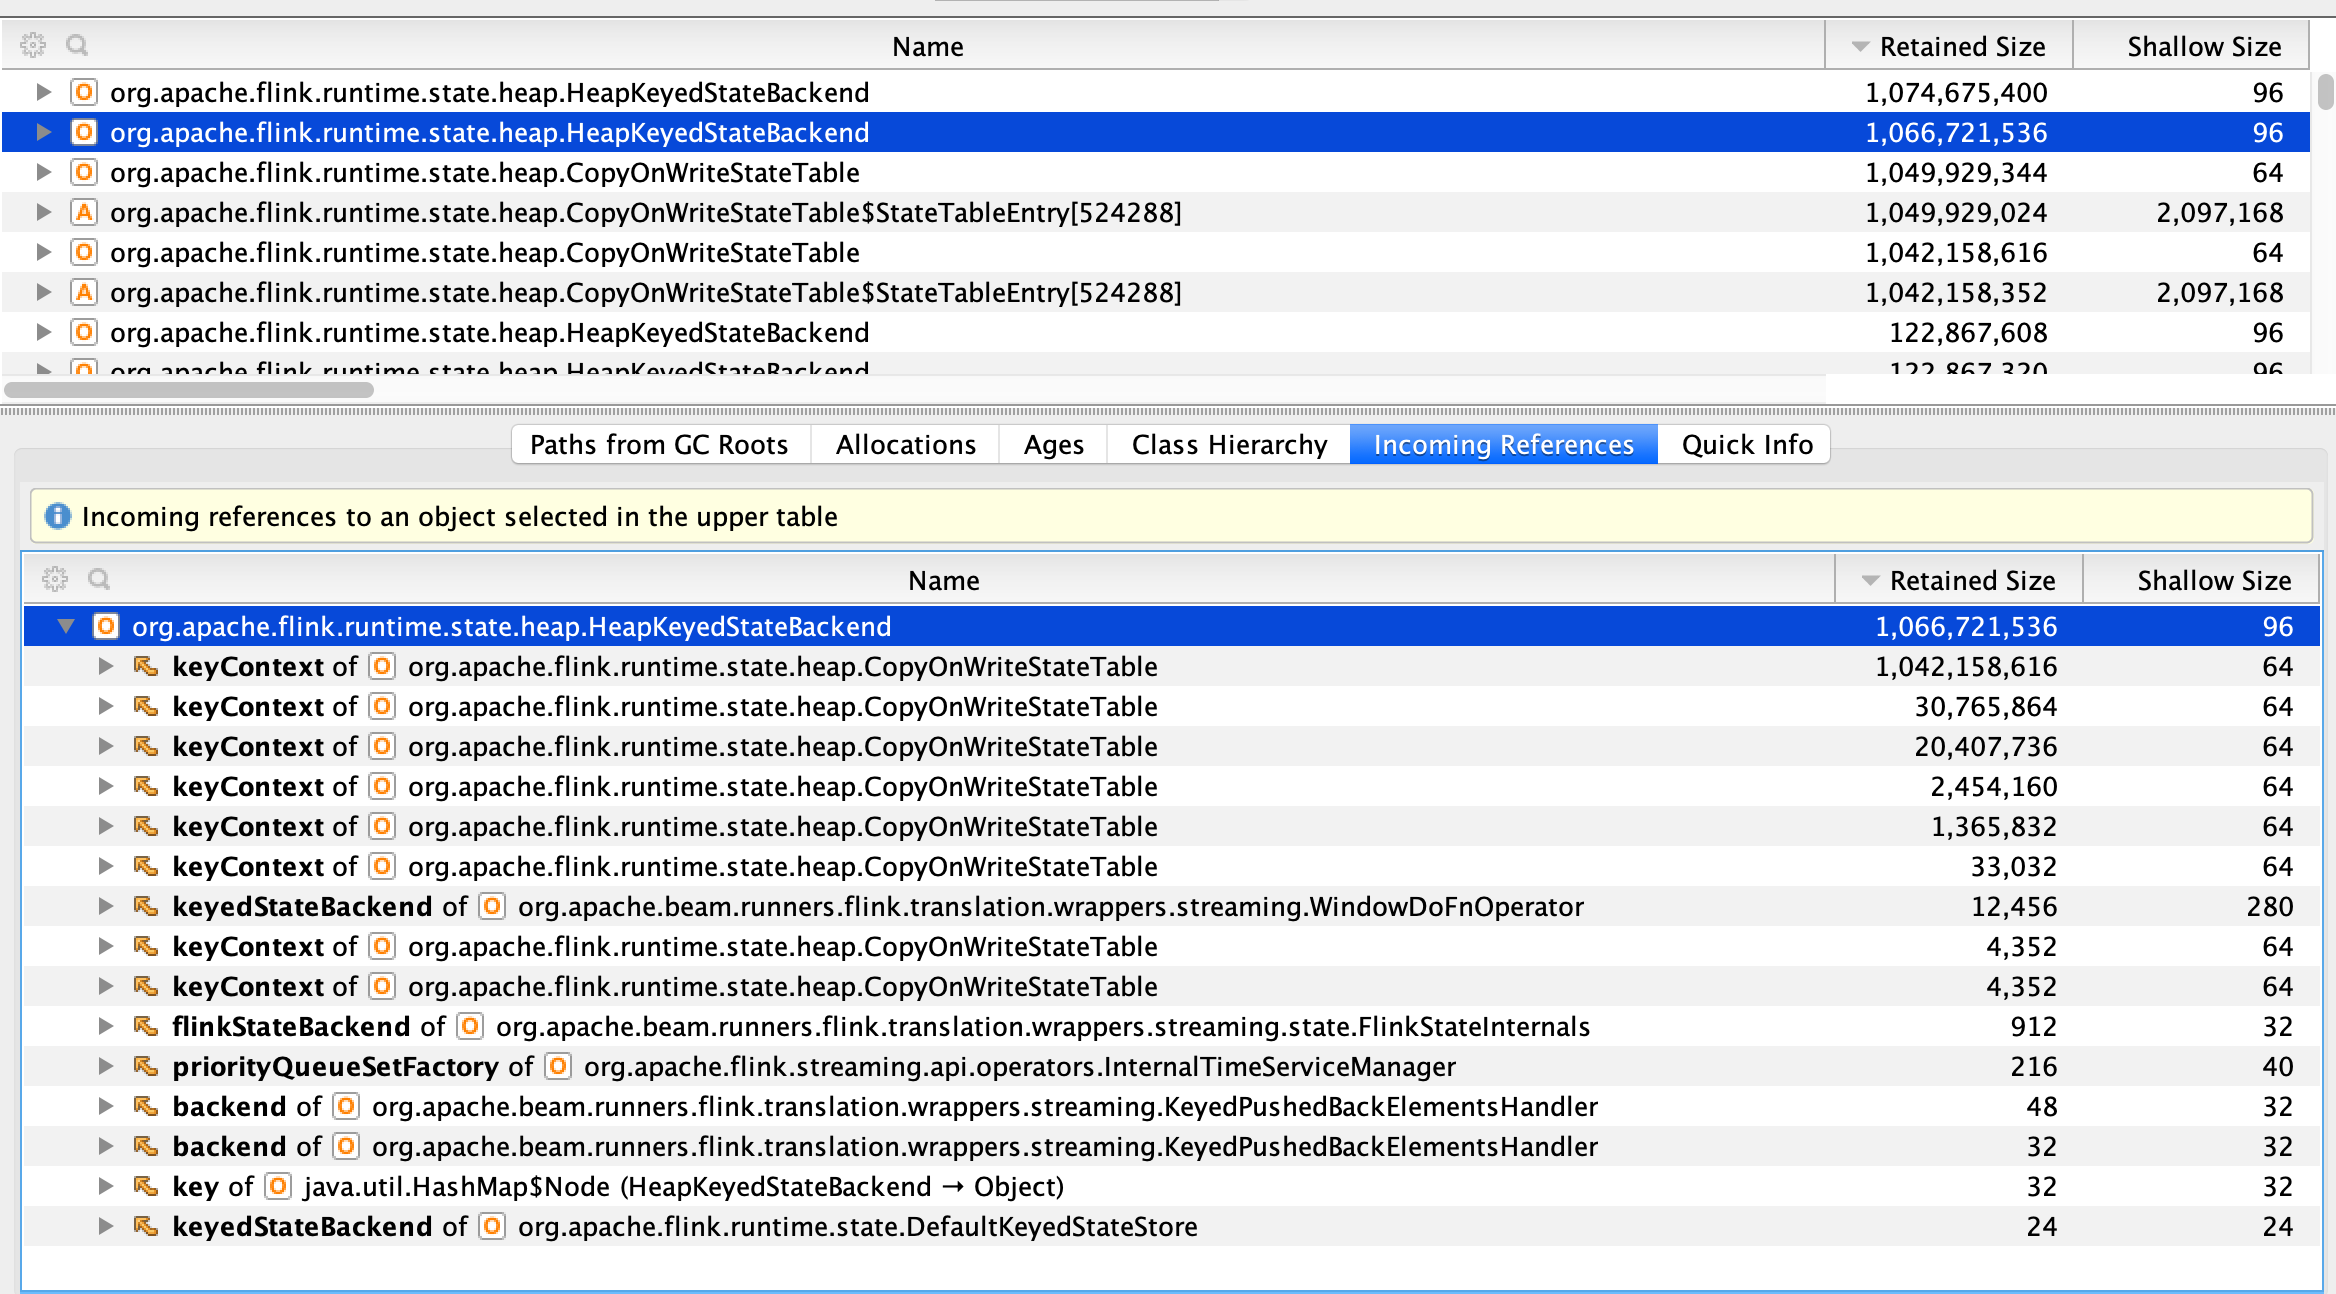This screenshot has width=2336, height=1294.
Task: Open the Quick Info tab
Action: tap(1746, 444)
